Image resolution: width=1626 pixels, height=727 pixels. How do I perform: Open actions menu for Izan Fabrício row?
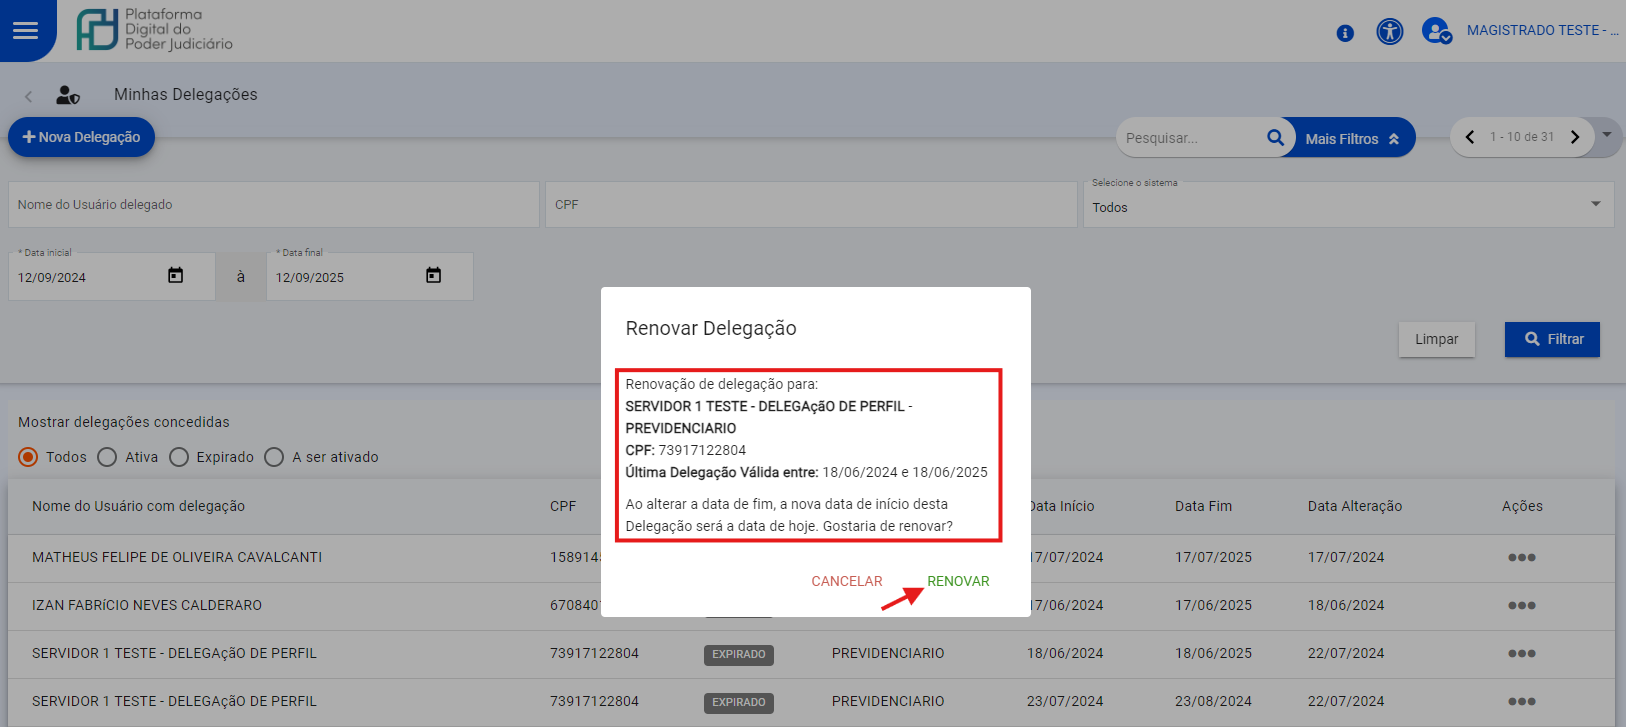1521,606
